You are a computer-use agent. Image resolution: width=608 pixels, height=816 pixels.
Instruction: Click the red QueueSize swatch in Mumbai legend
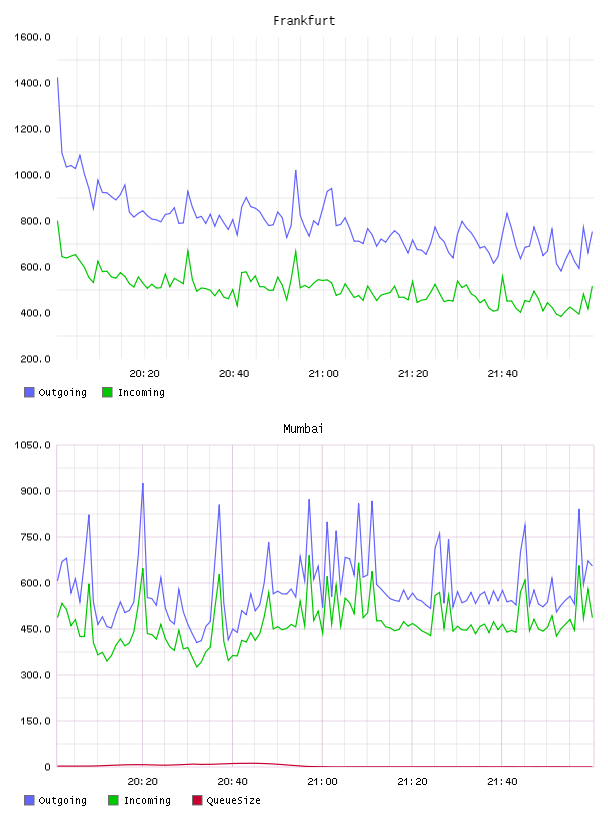(x=197, y=800)
